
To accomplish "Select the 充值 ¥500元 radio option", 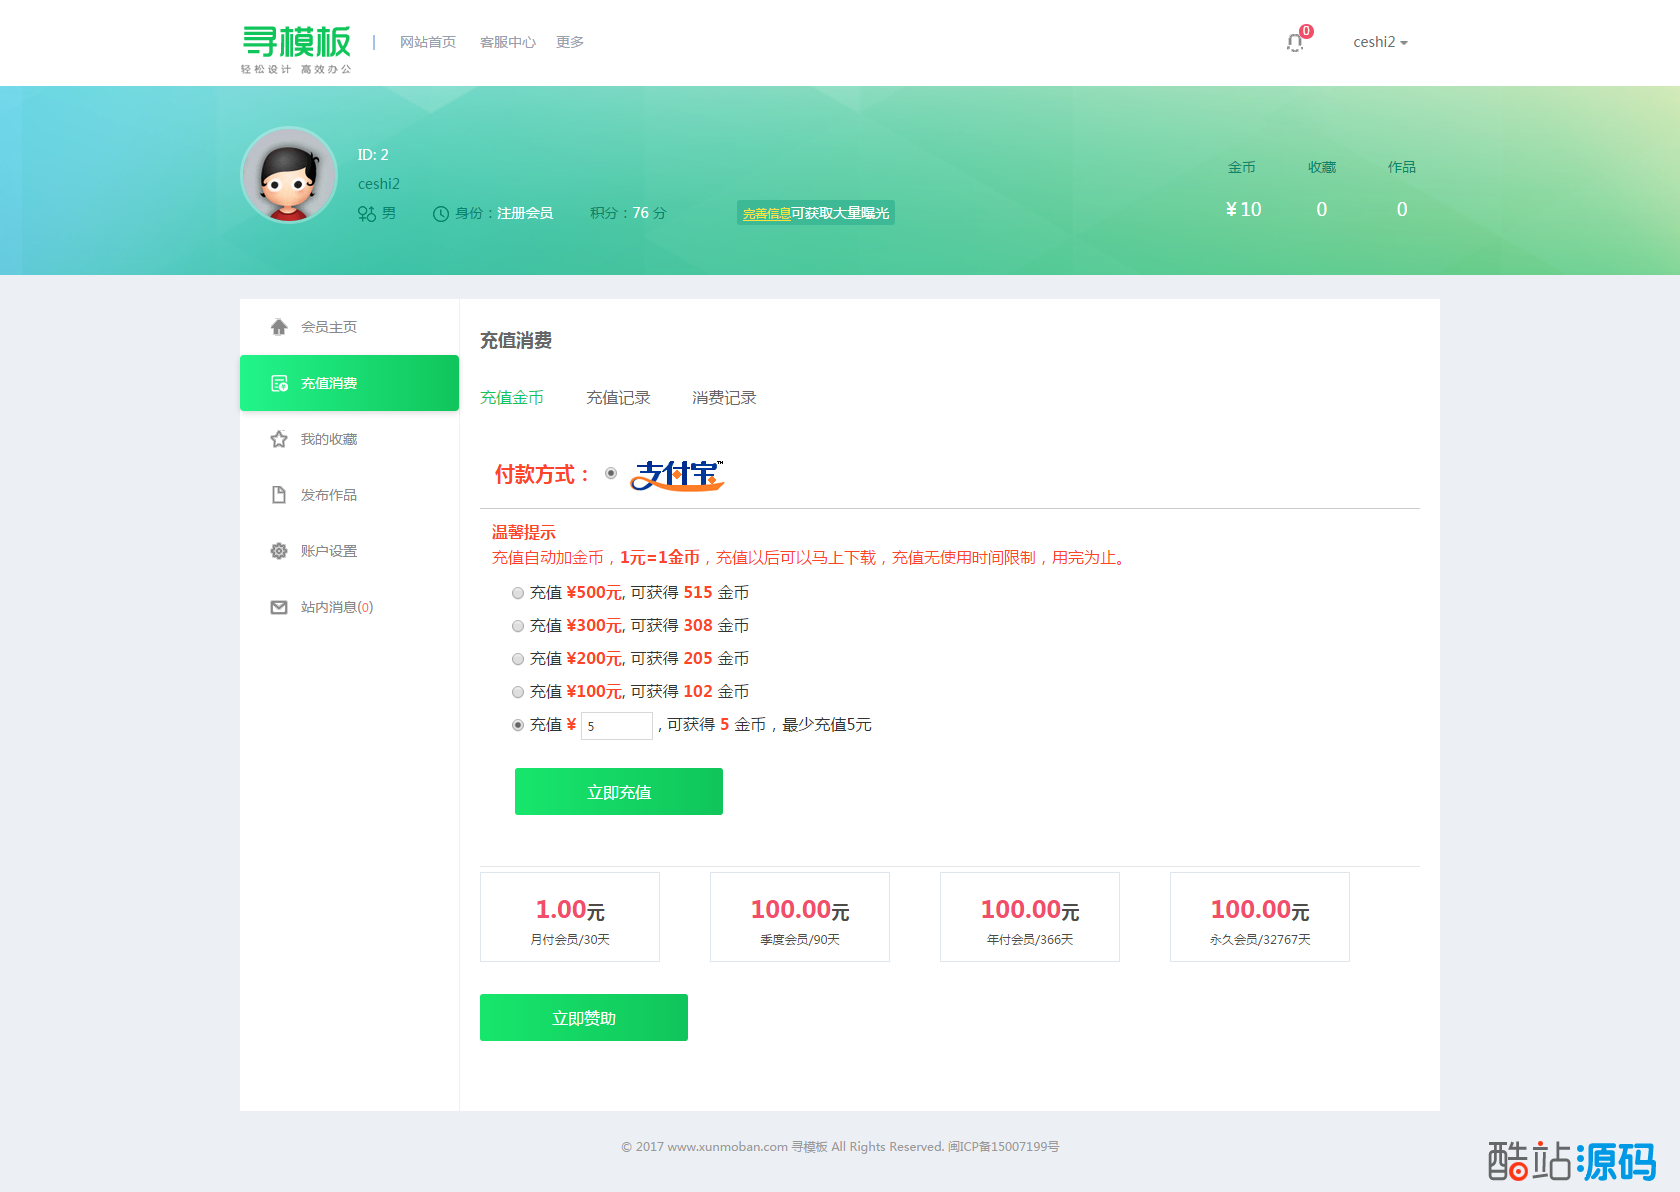I will tap(518, 593).
